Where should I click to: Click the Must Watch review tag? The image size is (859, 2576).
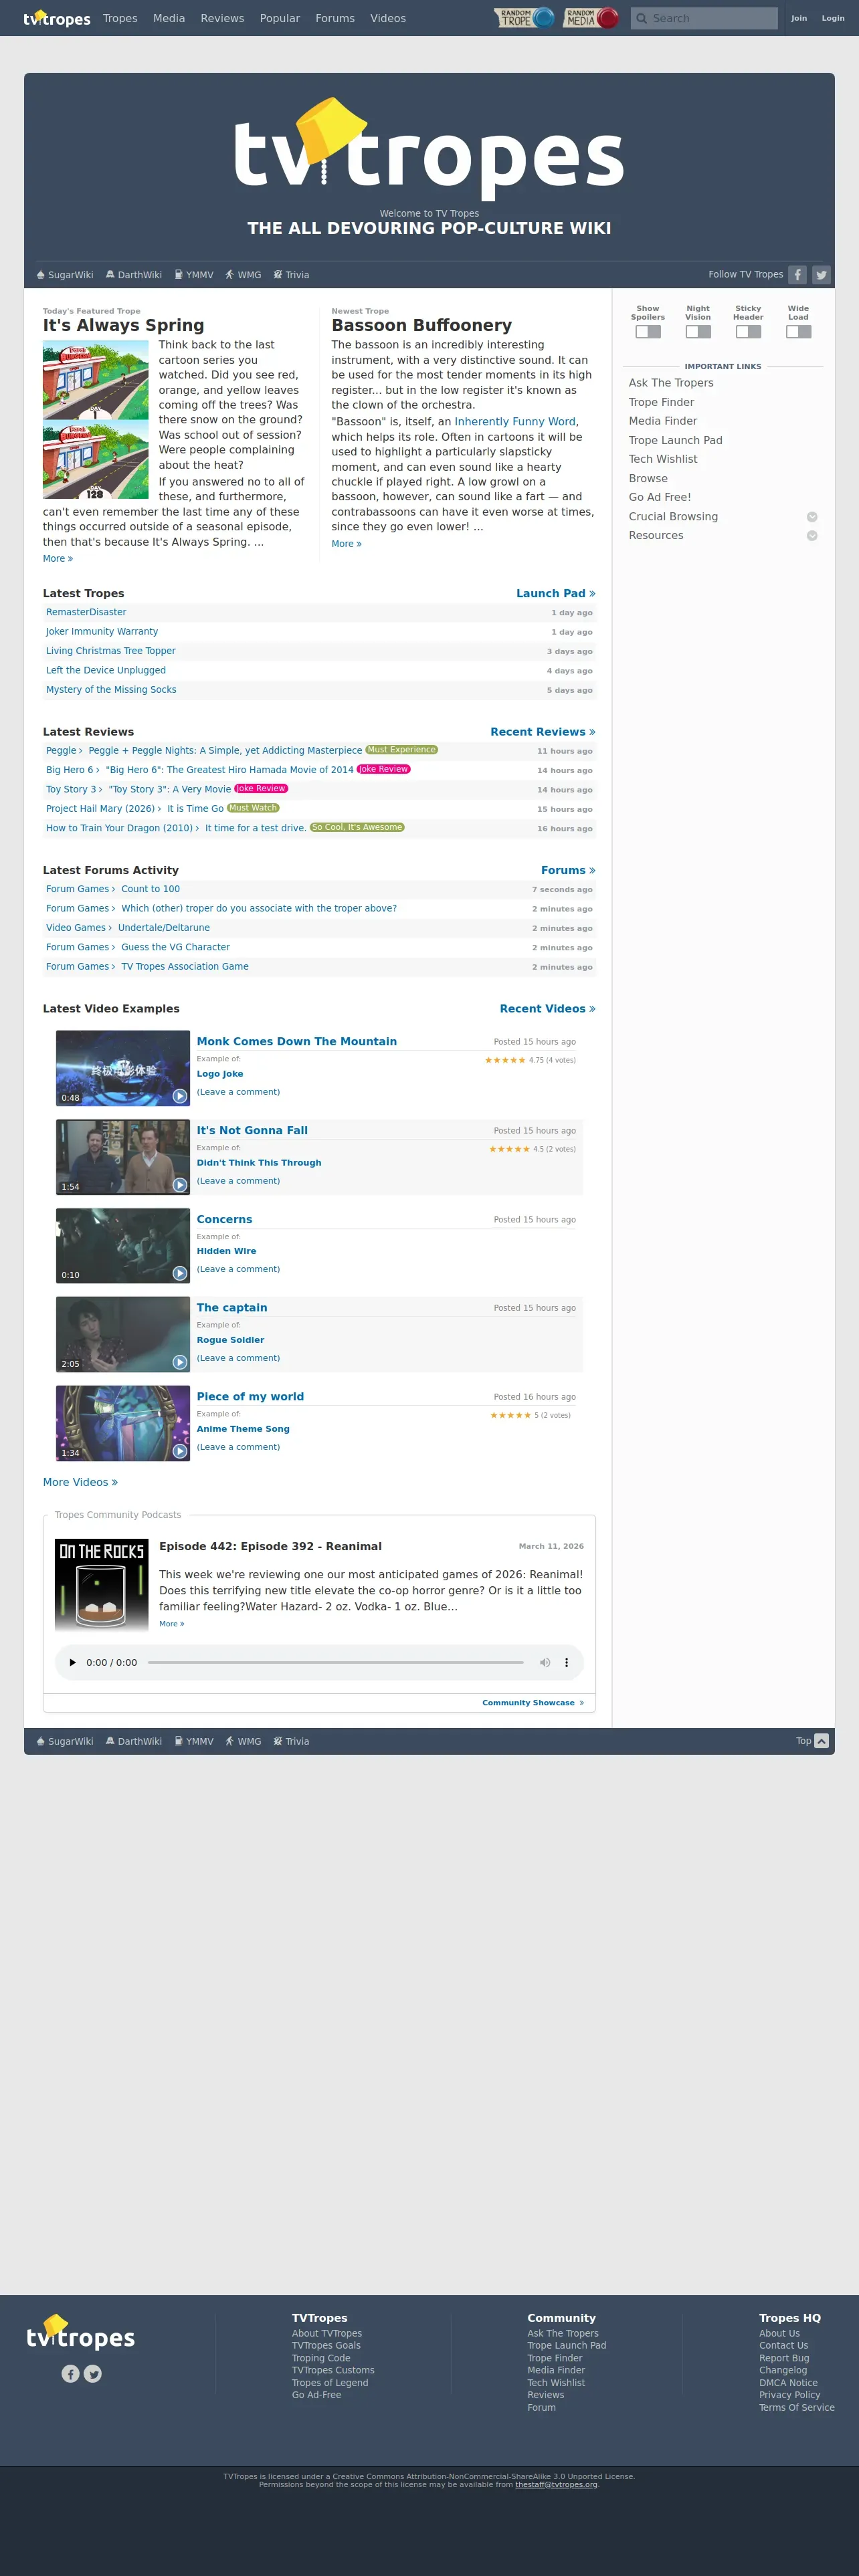point(253,808)
